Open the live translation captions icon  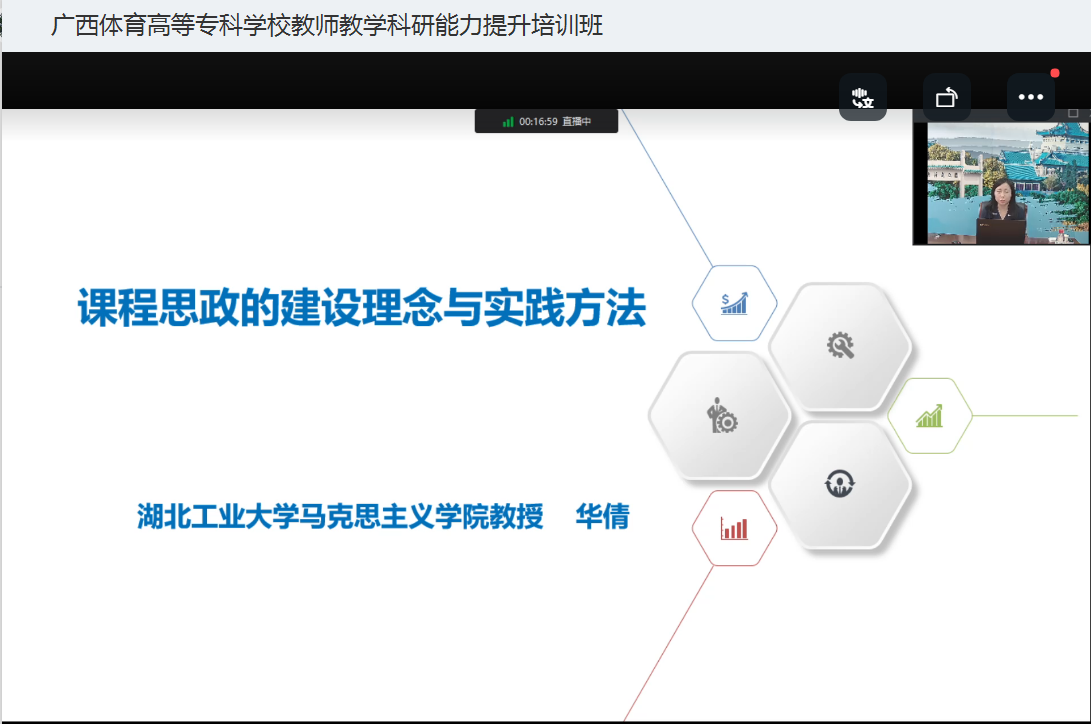[x=862, y=98]
